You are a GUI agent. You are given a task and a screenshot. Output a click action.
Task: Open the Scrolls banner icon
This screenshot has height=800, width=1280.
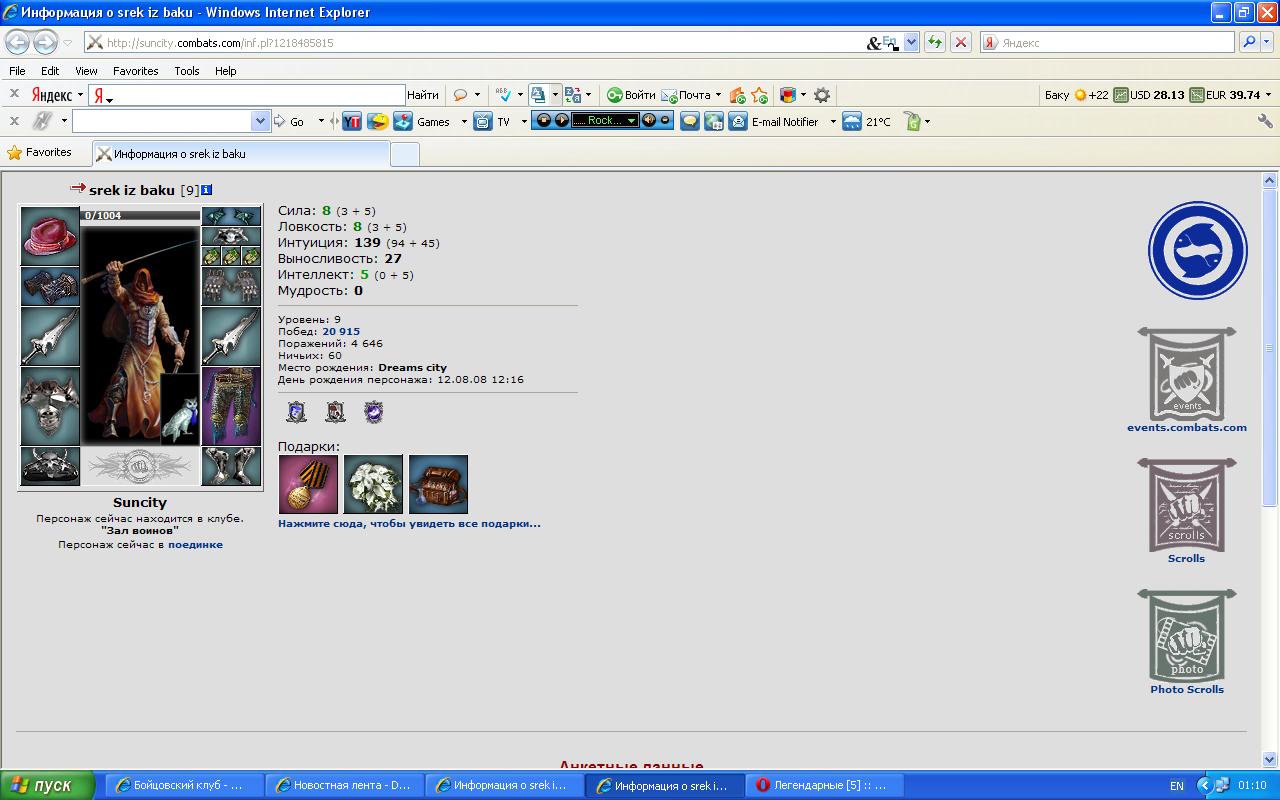pos(1187,505)
